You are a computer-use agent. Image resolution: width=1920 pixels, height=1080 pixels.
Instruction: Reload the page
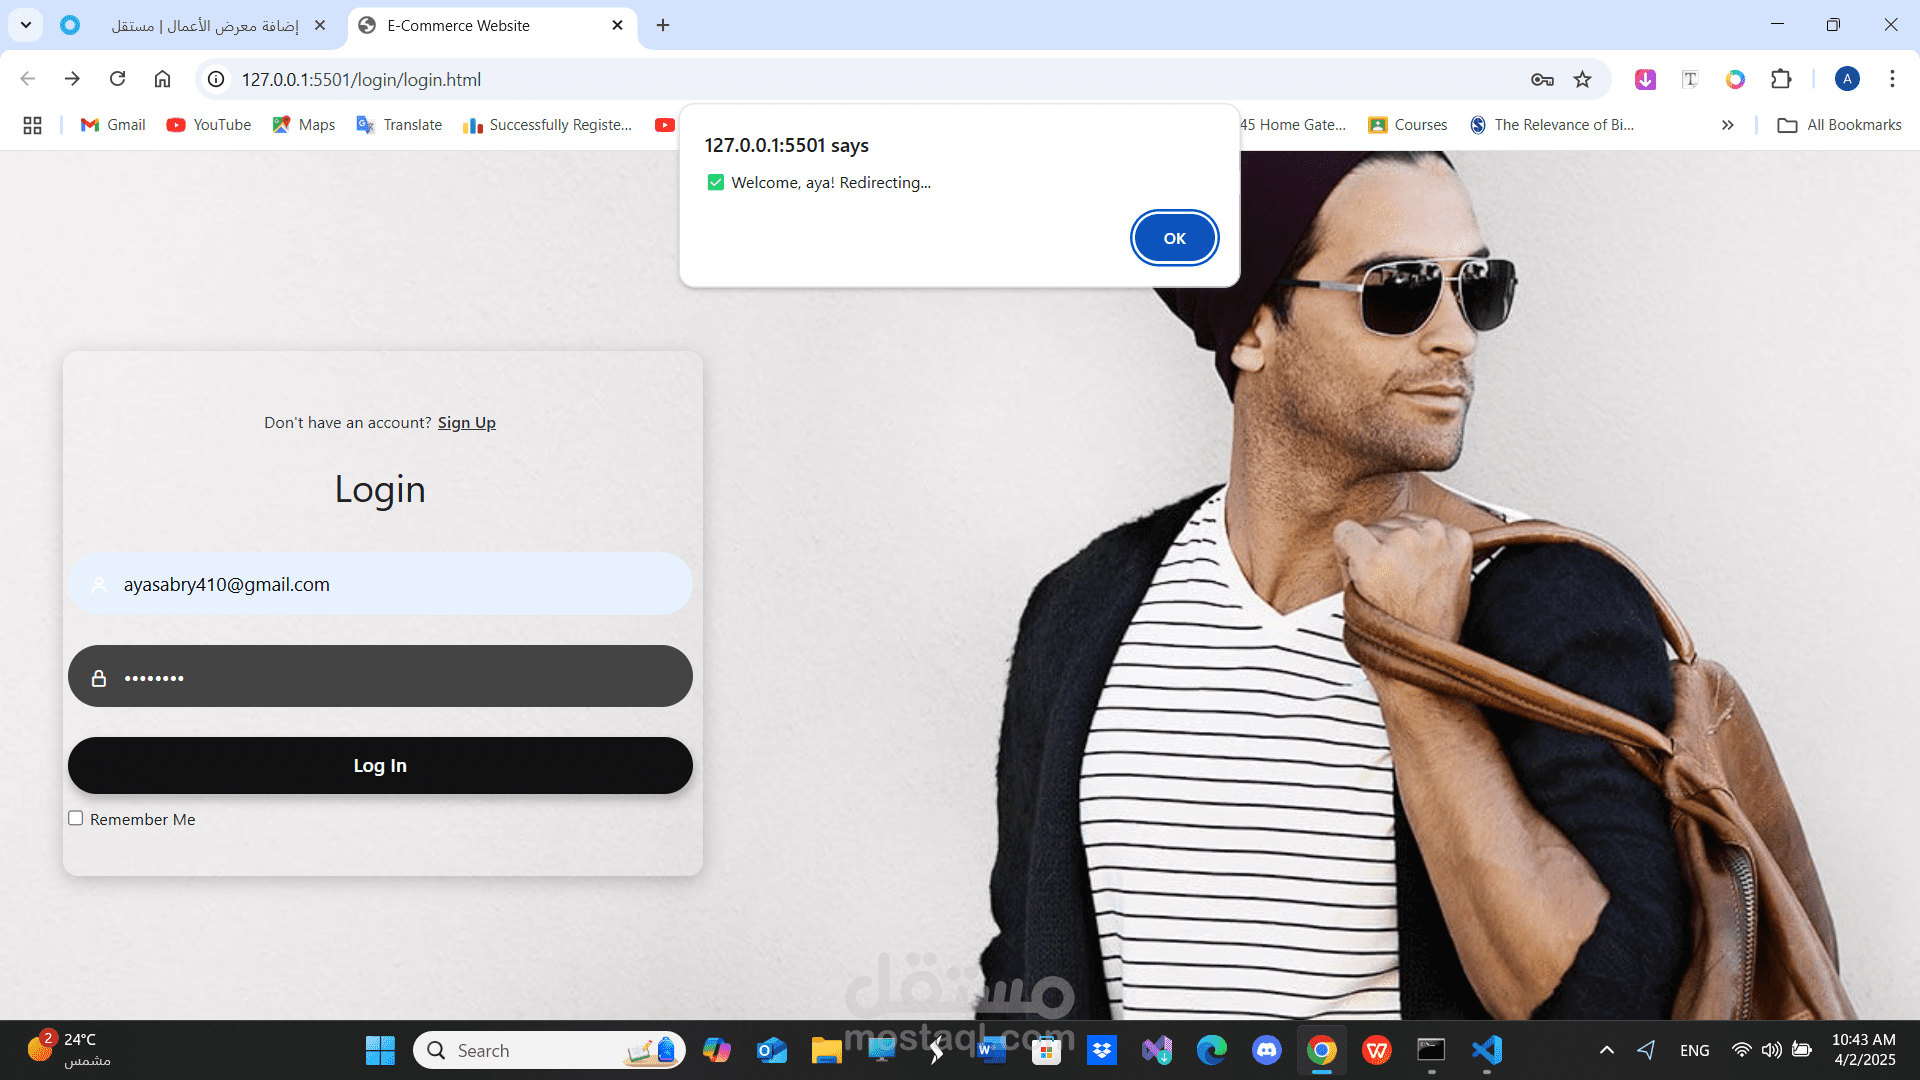tap(117, 79)
